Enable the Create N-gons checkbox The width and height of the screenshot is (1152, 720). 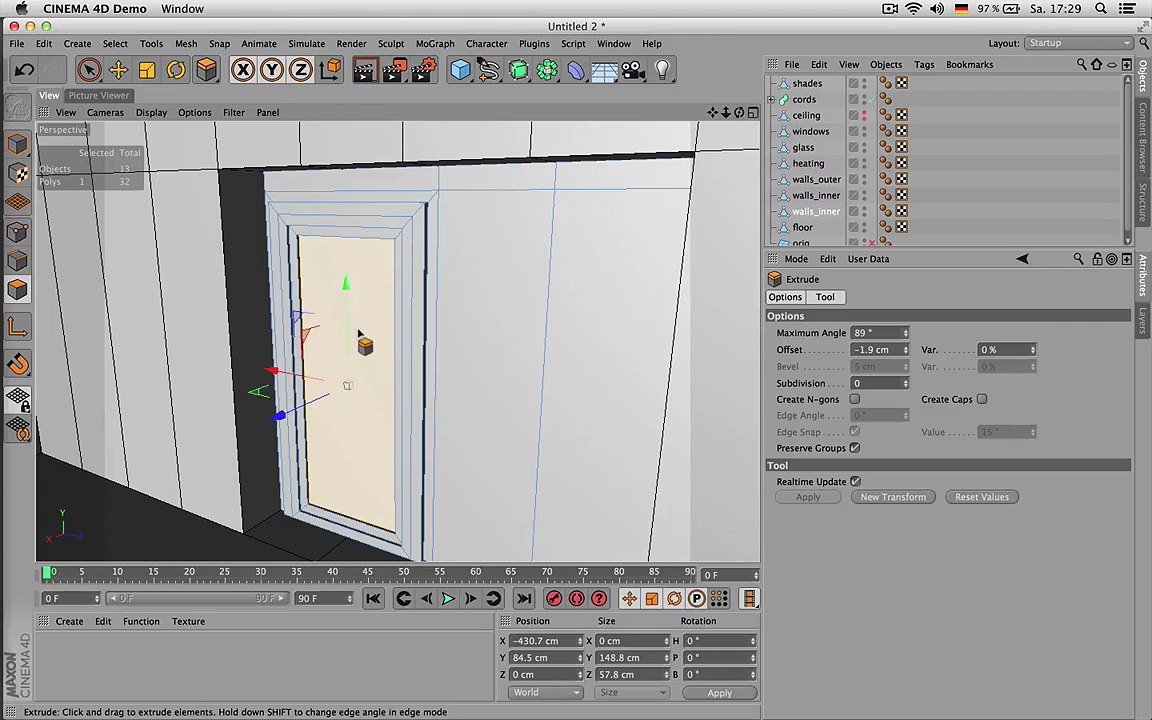(x=854, y=399)
